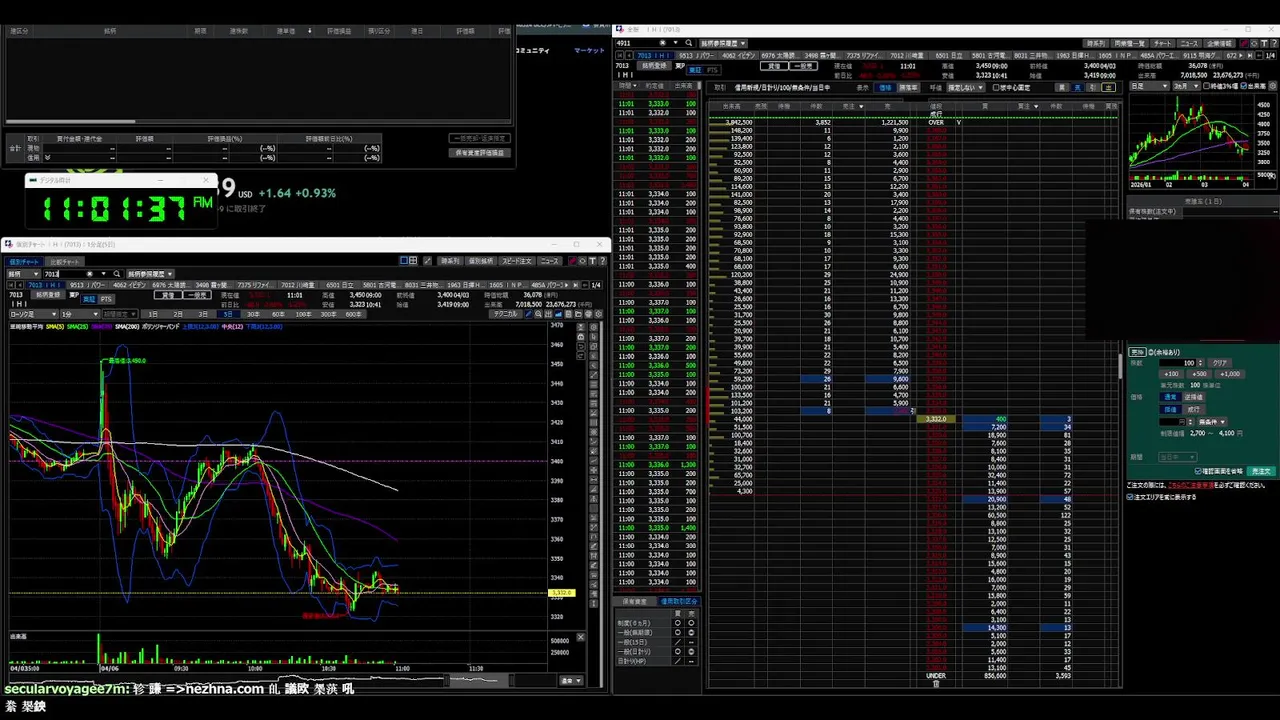This screenshot has width=1280, height=720.
Task: Select 60本 bar count tab in chart toolbar
Action: [x=278, y=314]
